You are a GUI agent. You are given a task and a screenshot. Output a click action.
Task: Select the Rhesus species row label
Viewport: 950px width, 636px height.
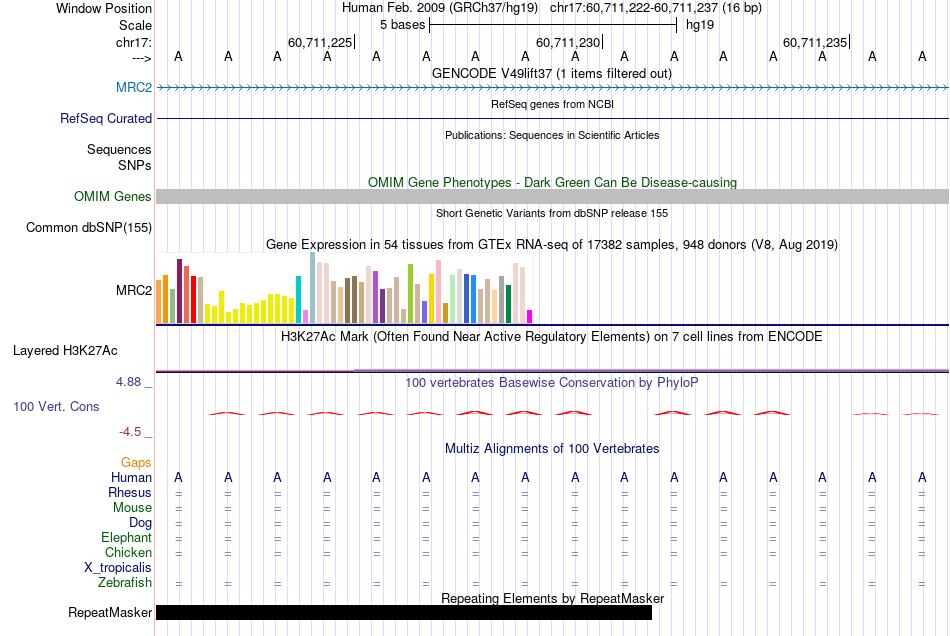tap(130, 492)
